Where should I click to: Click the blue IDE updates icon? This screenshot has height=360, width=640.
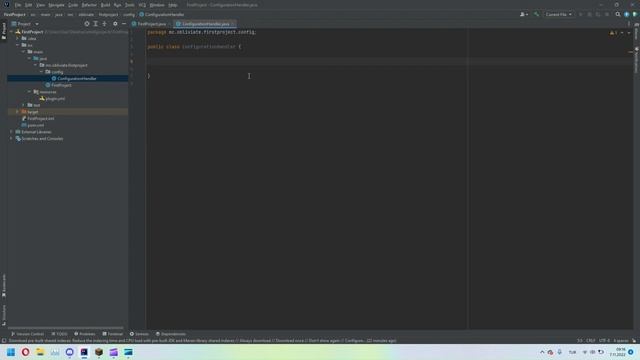tap(627, 14)
